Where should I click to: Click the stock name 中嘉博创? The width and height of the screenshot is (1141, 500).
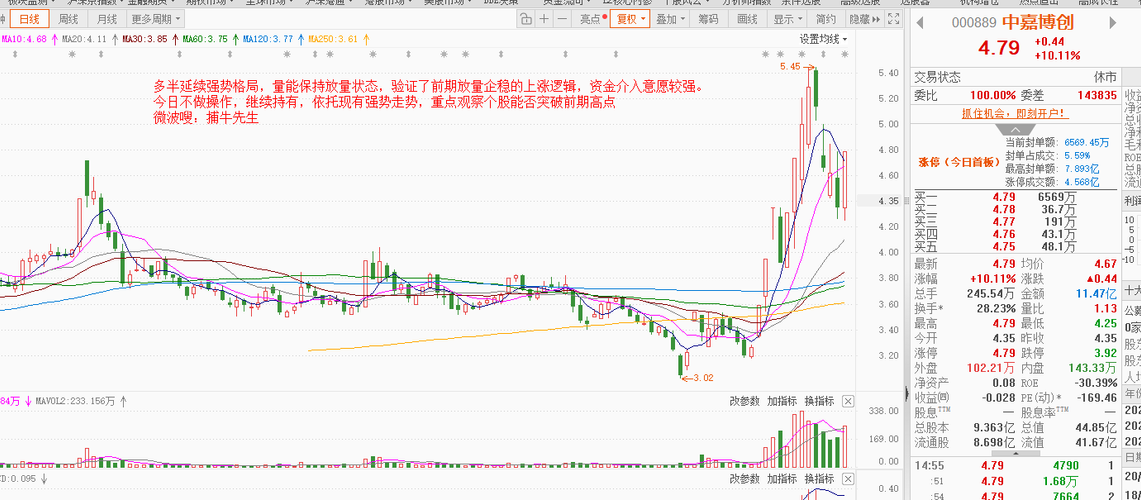click(x=1038, y=23)
